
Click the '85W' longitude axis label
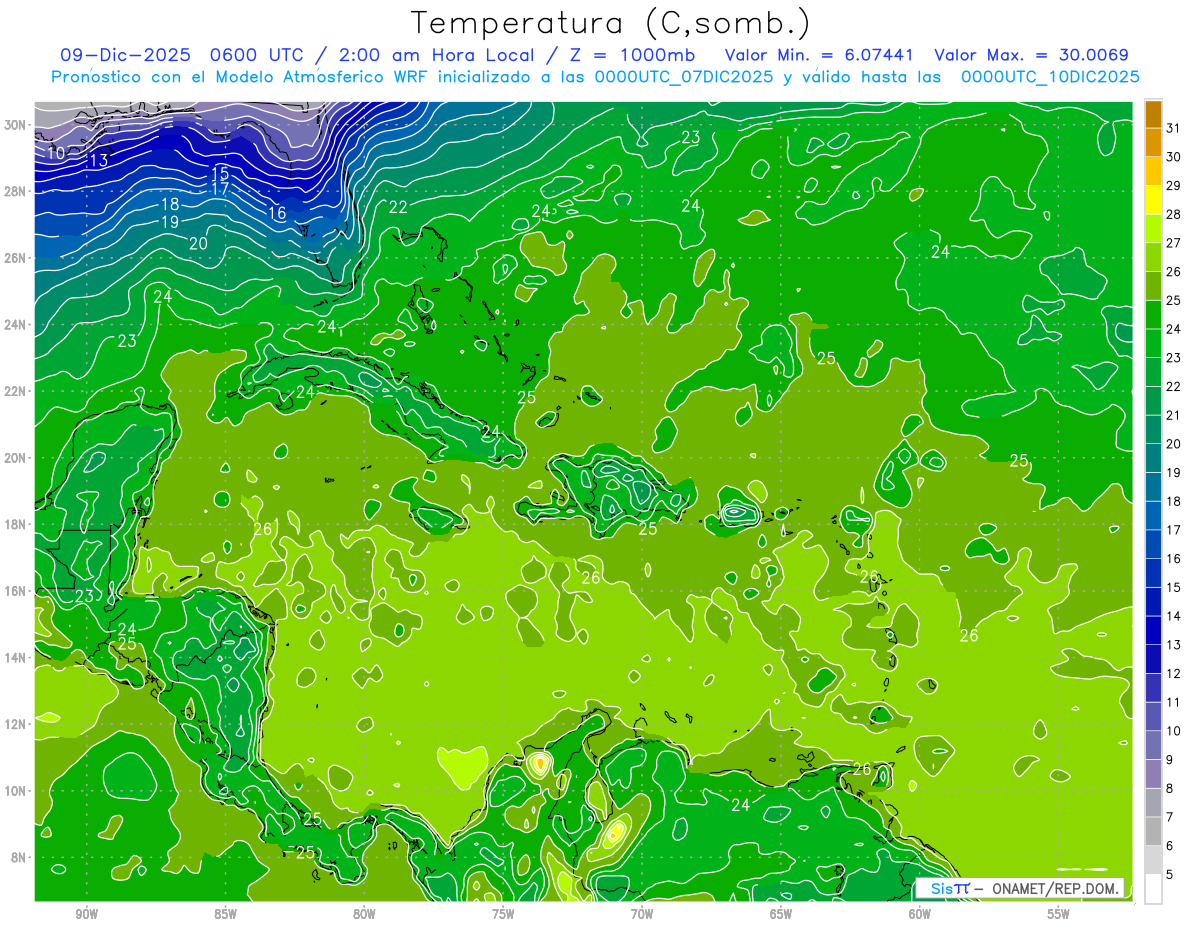[225, 914]
